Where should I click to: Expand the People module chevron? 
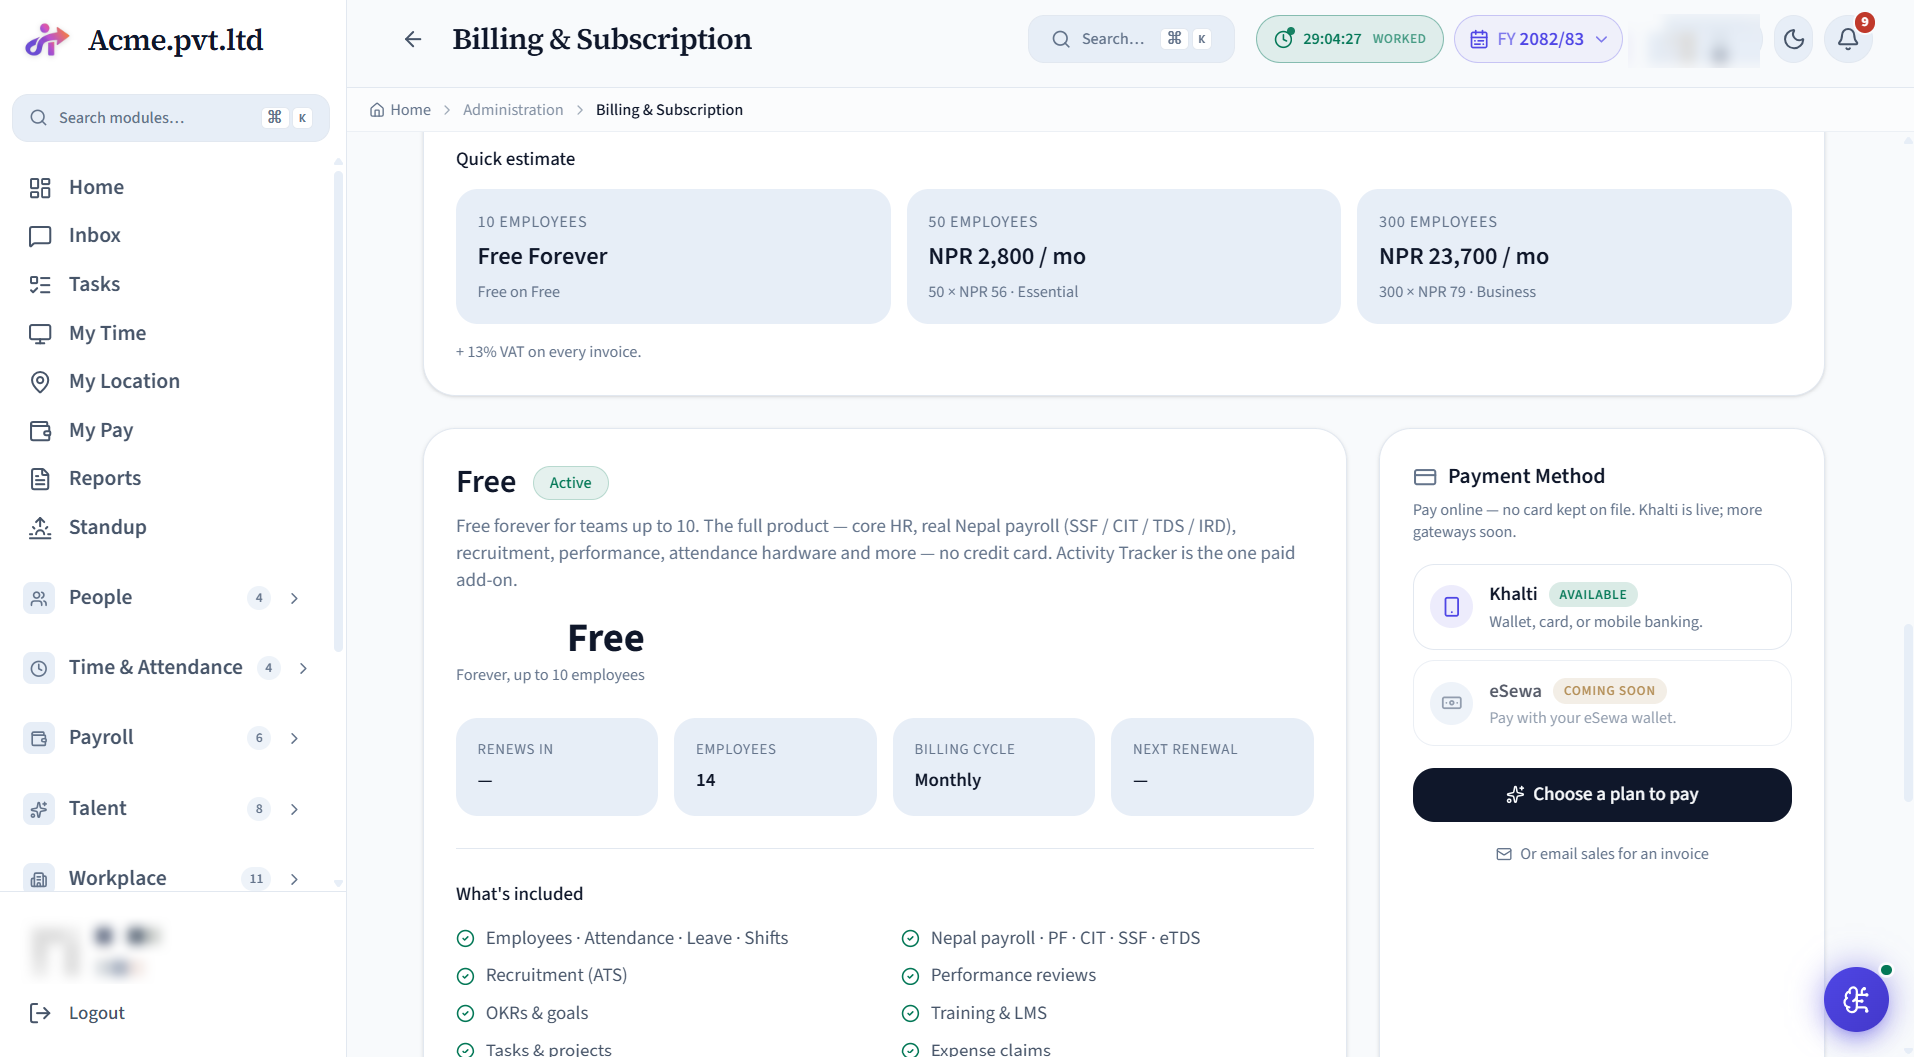[x=294, y=598]
